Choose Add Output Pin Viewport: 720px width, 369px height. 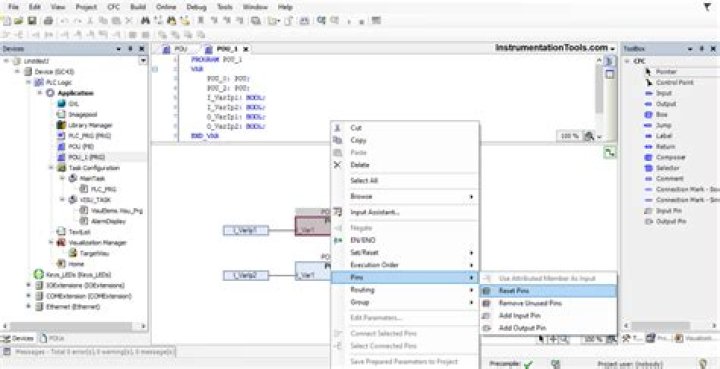click(548, 328)
